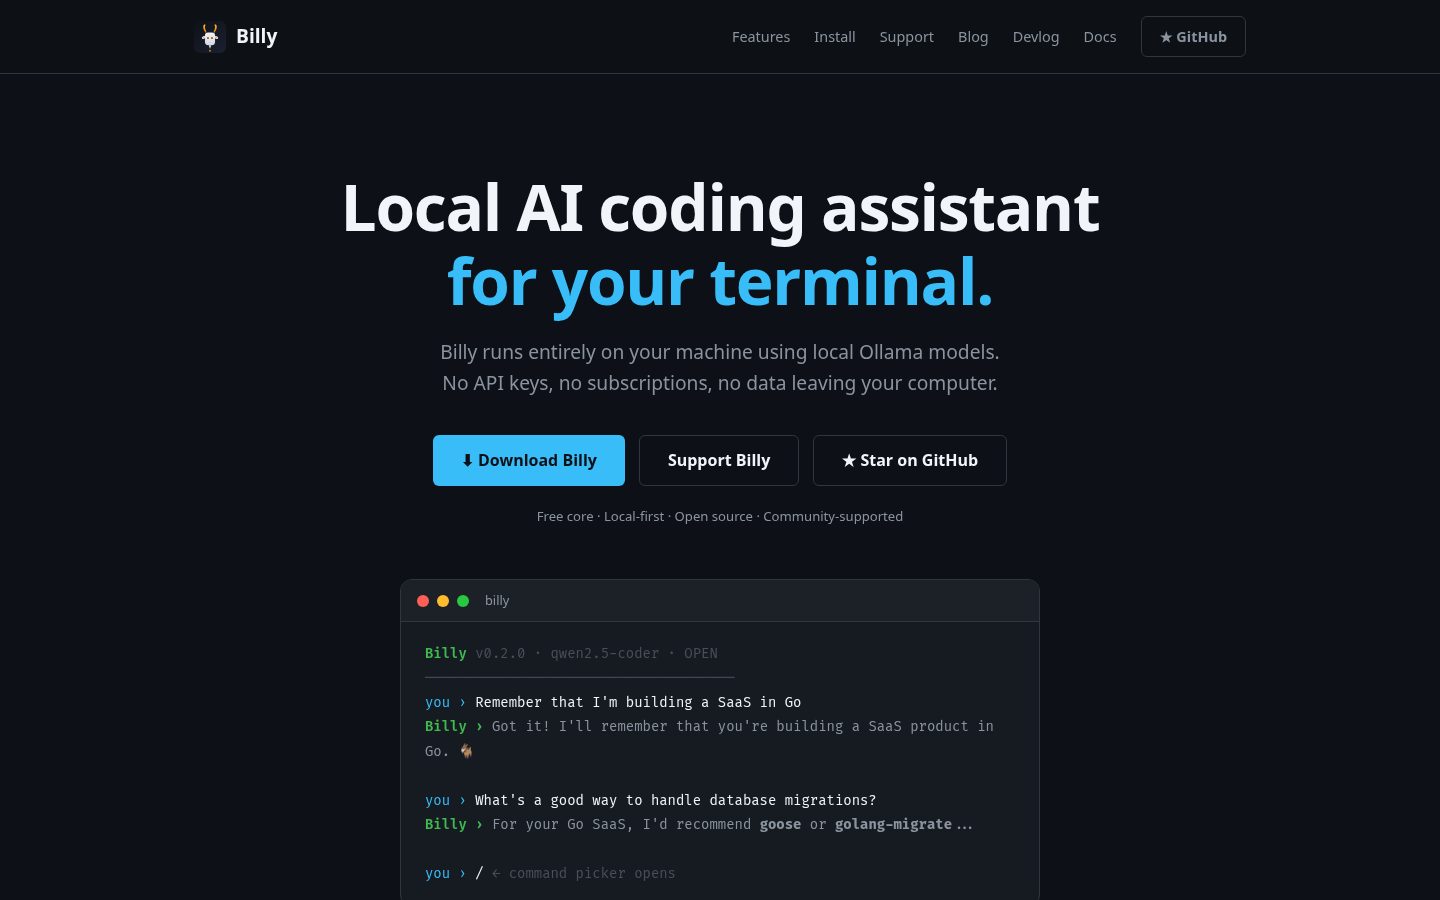This screenshot has width=1440, height=900.
Task: Open the Support nav link
Action: coord(907,37)
